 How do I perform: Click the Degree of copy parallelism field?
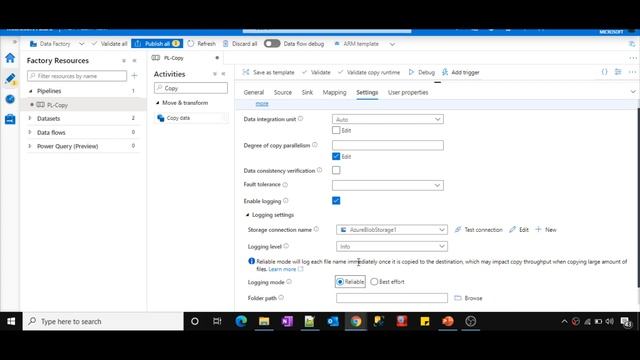click(388, 145)
